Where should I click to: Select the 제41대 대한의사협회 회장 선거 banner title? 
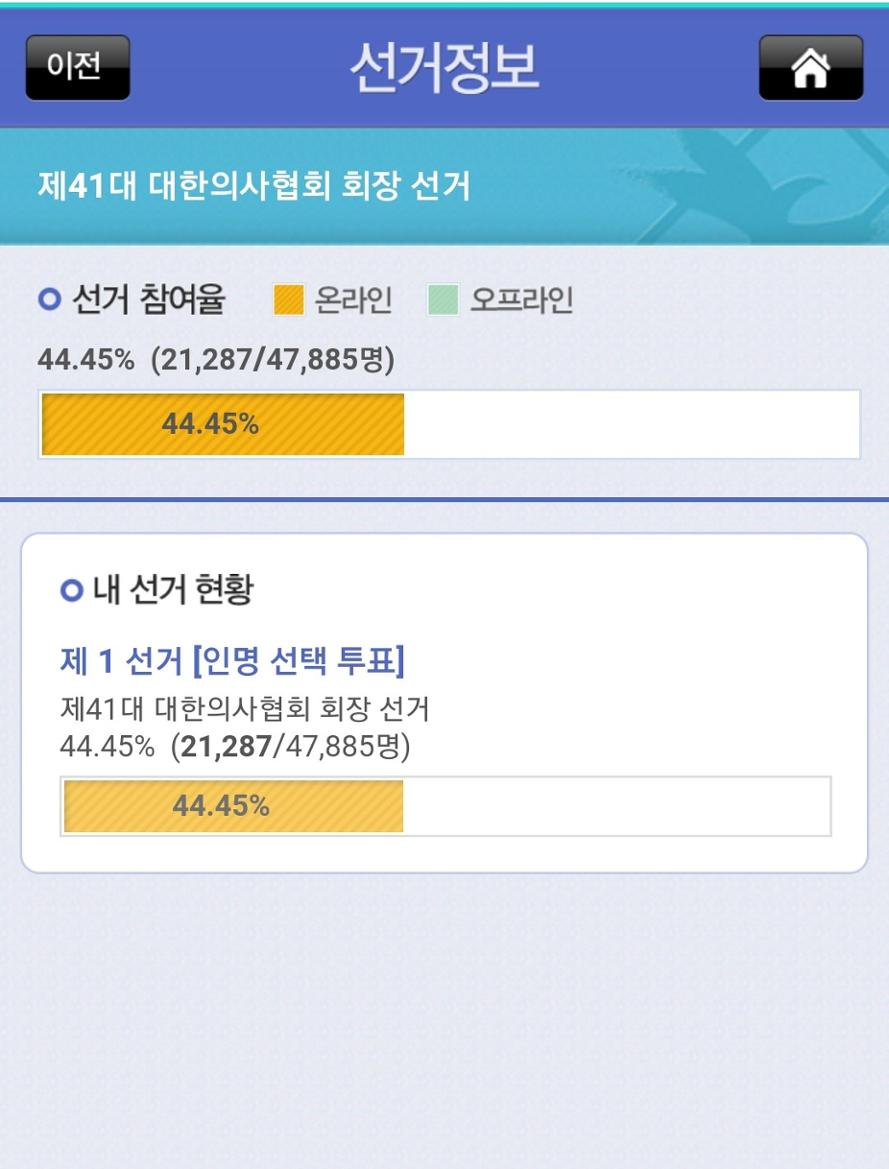click(x=253, y=186)
